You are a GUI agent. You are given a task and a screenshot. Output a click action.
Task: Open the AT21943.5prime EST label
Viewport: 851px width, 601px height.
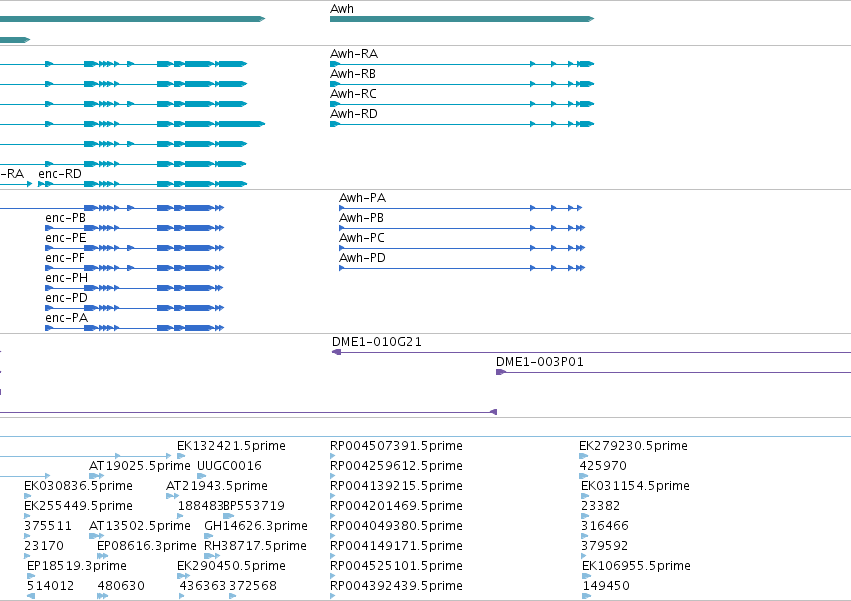pos(217,486)
